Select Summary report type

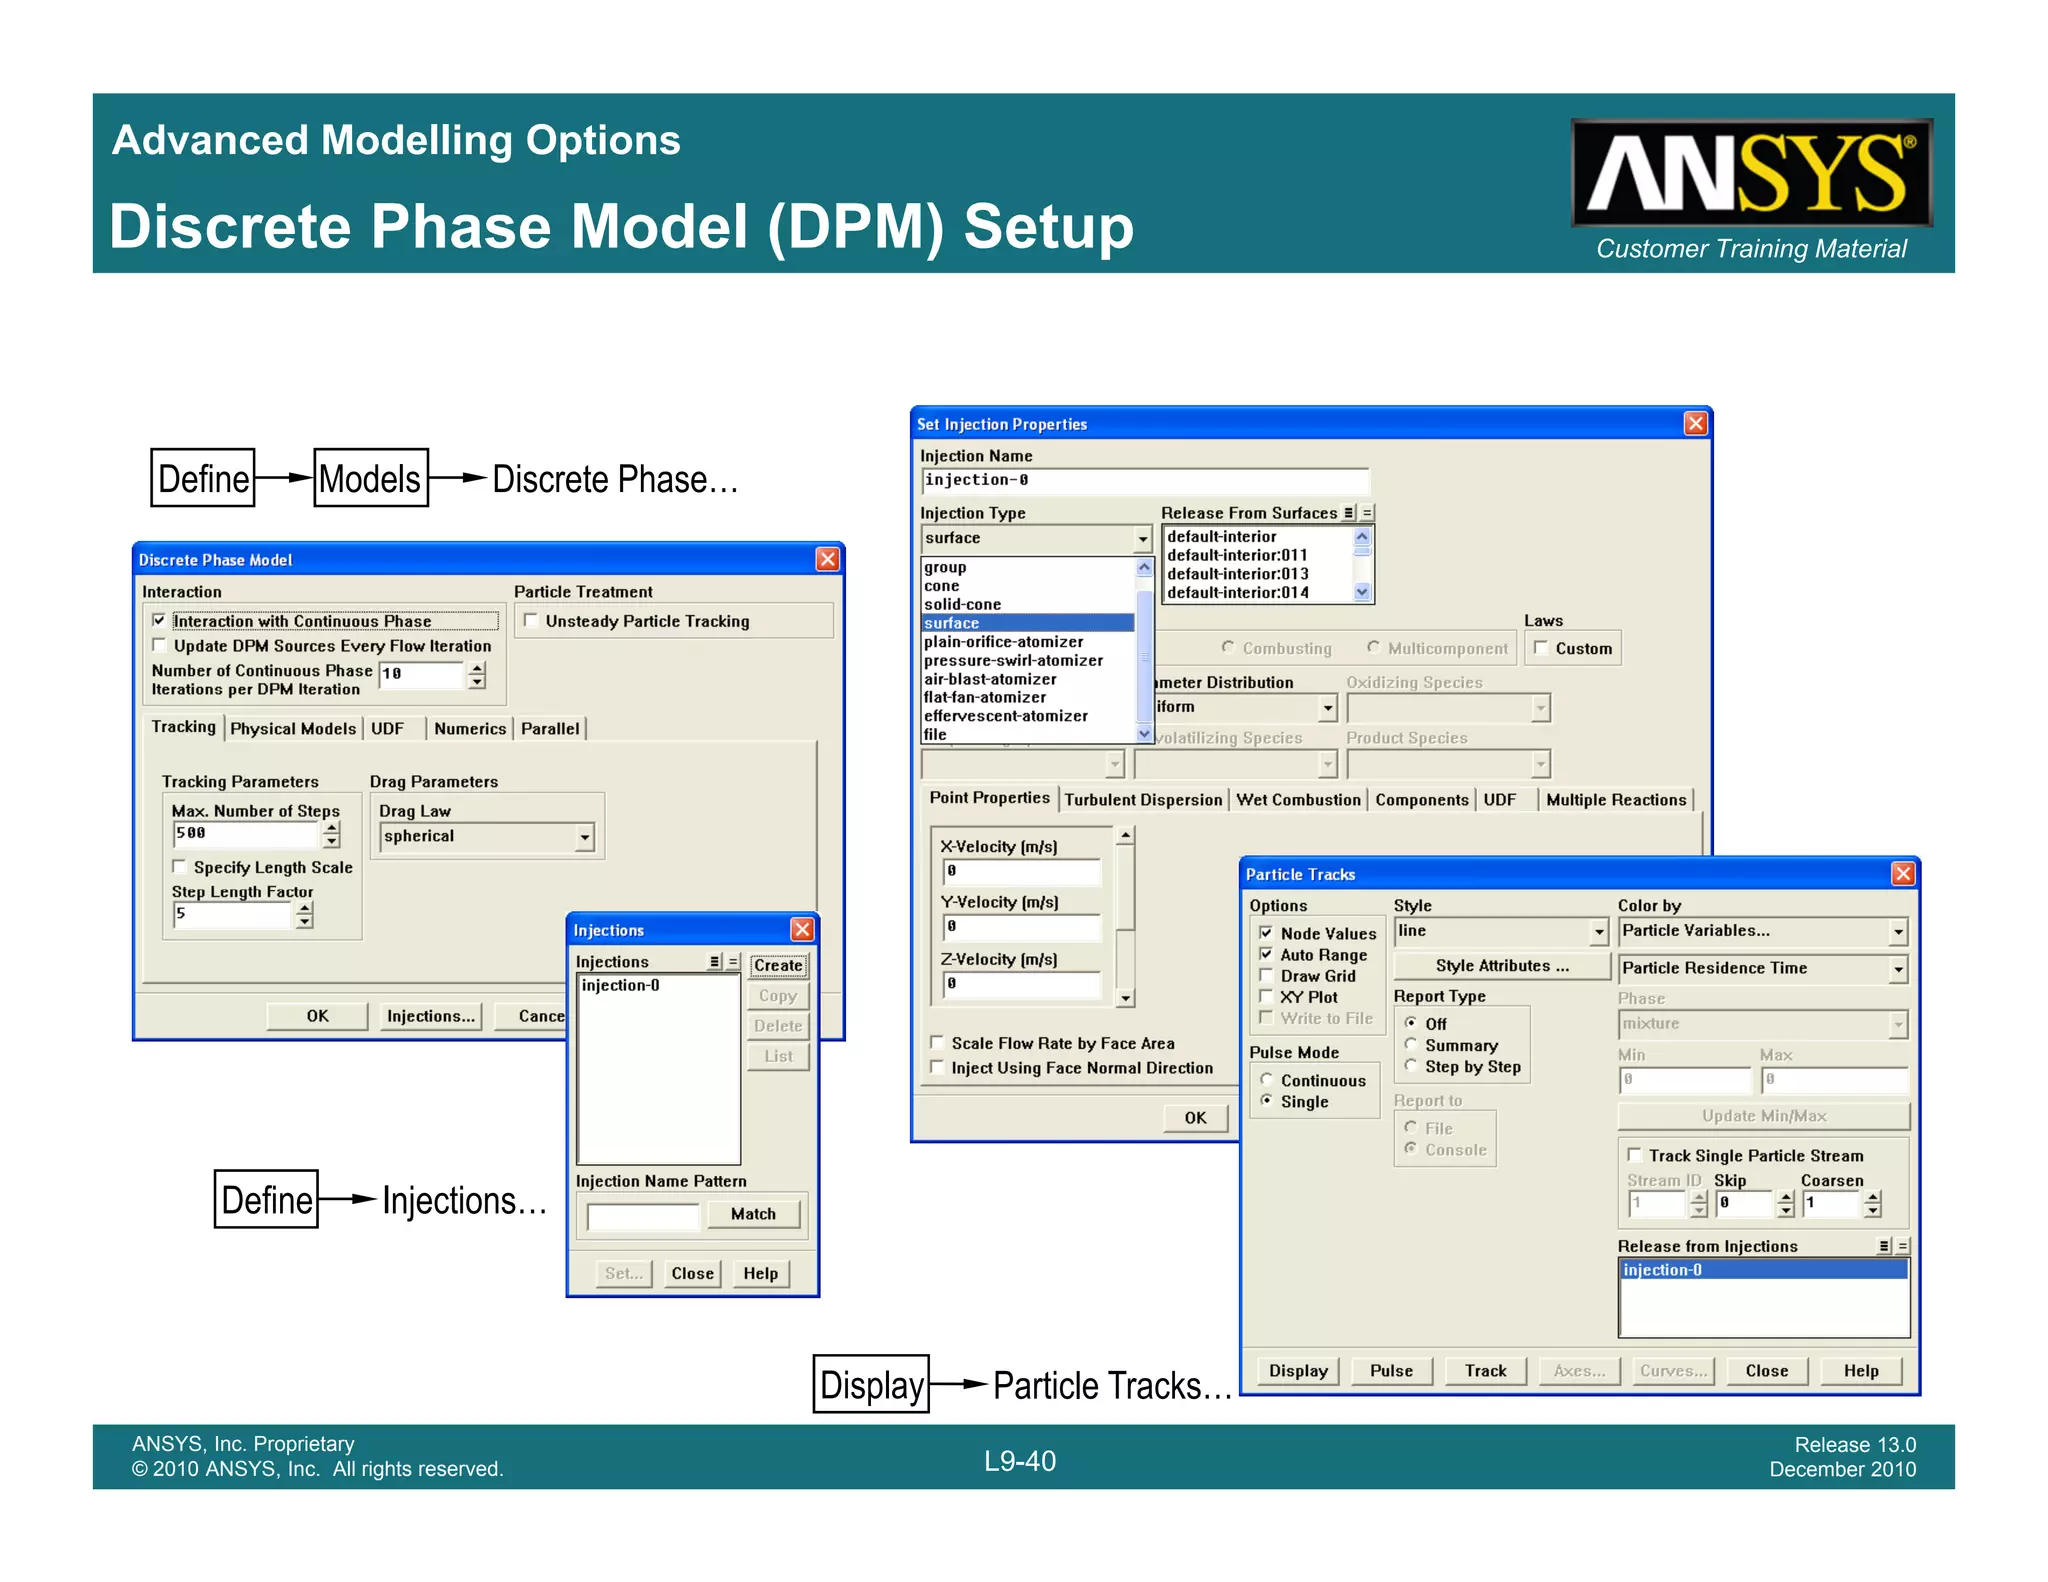pyautogui.click(x=1410, y=1044)
